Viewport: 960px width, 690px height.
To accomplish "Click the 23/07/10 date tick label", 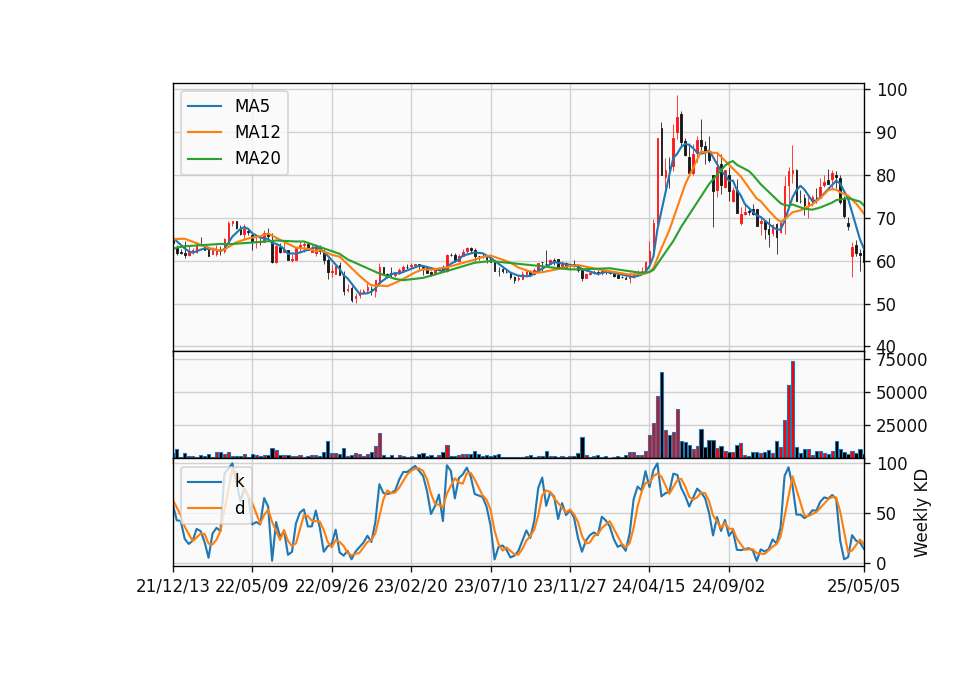I will 490,586.
